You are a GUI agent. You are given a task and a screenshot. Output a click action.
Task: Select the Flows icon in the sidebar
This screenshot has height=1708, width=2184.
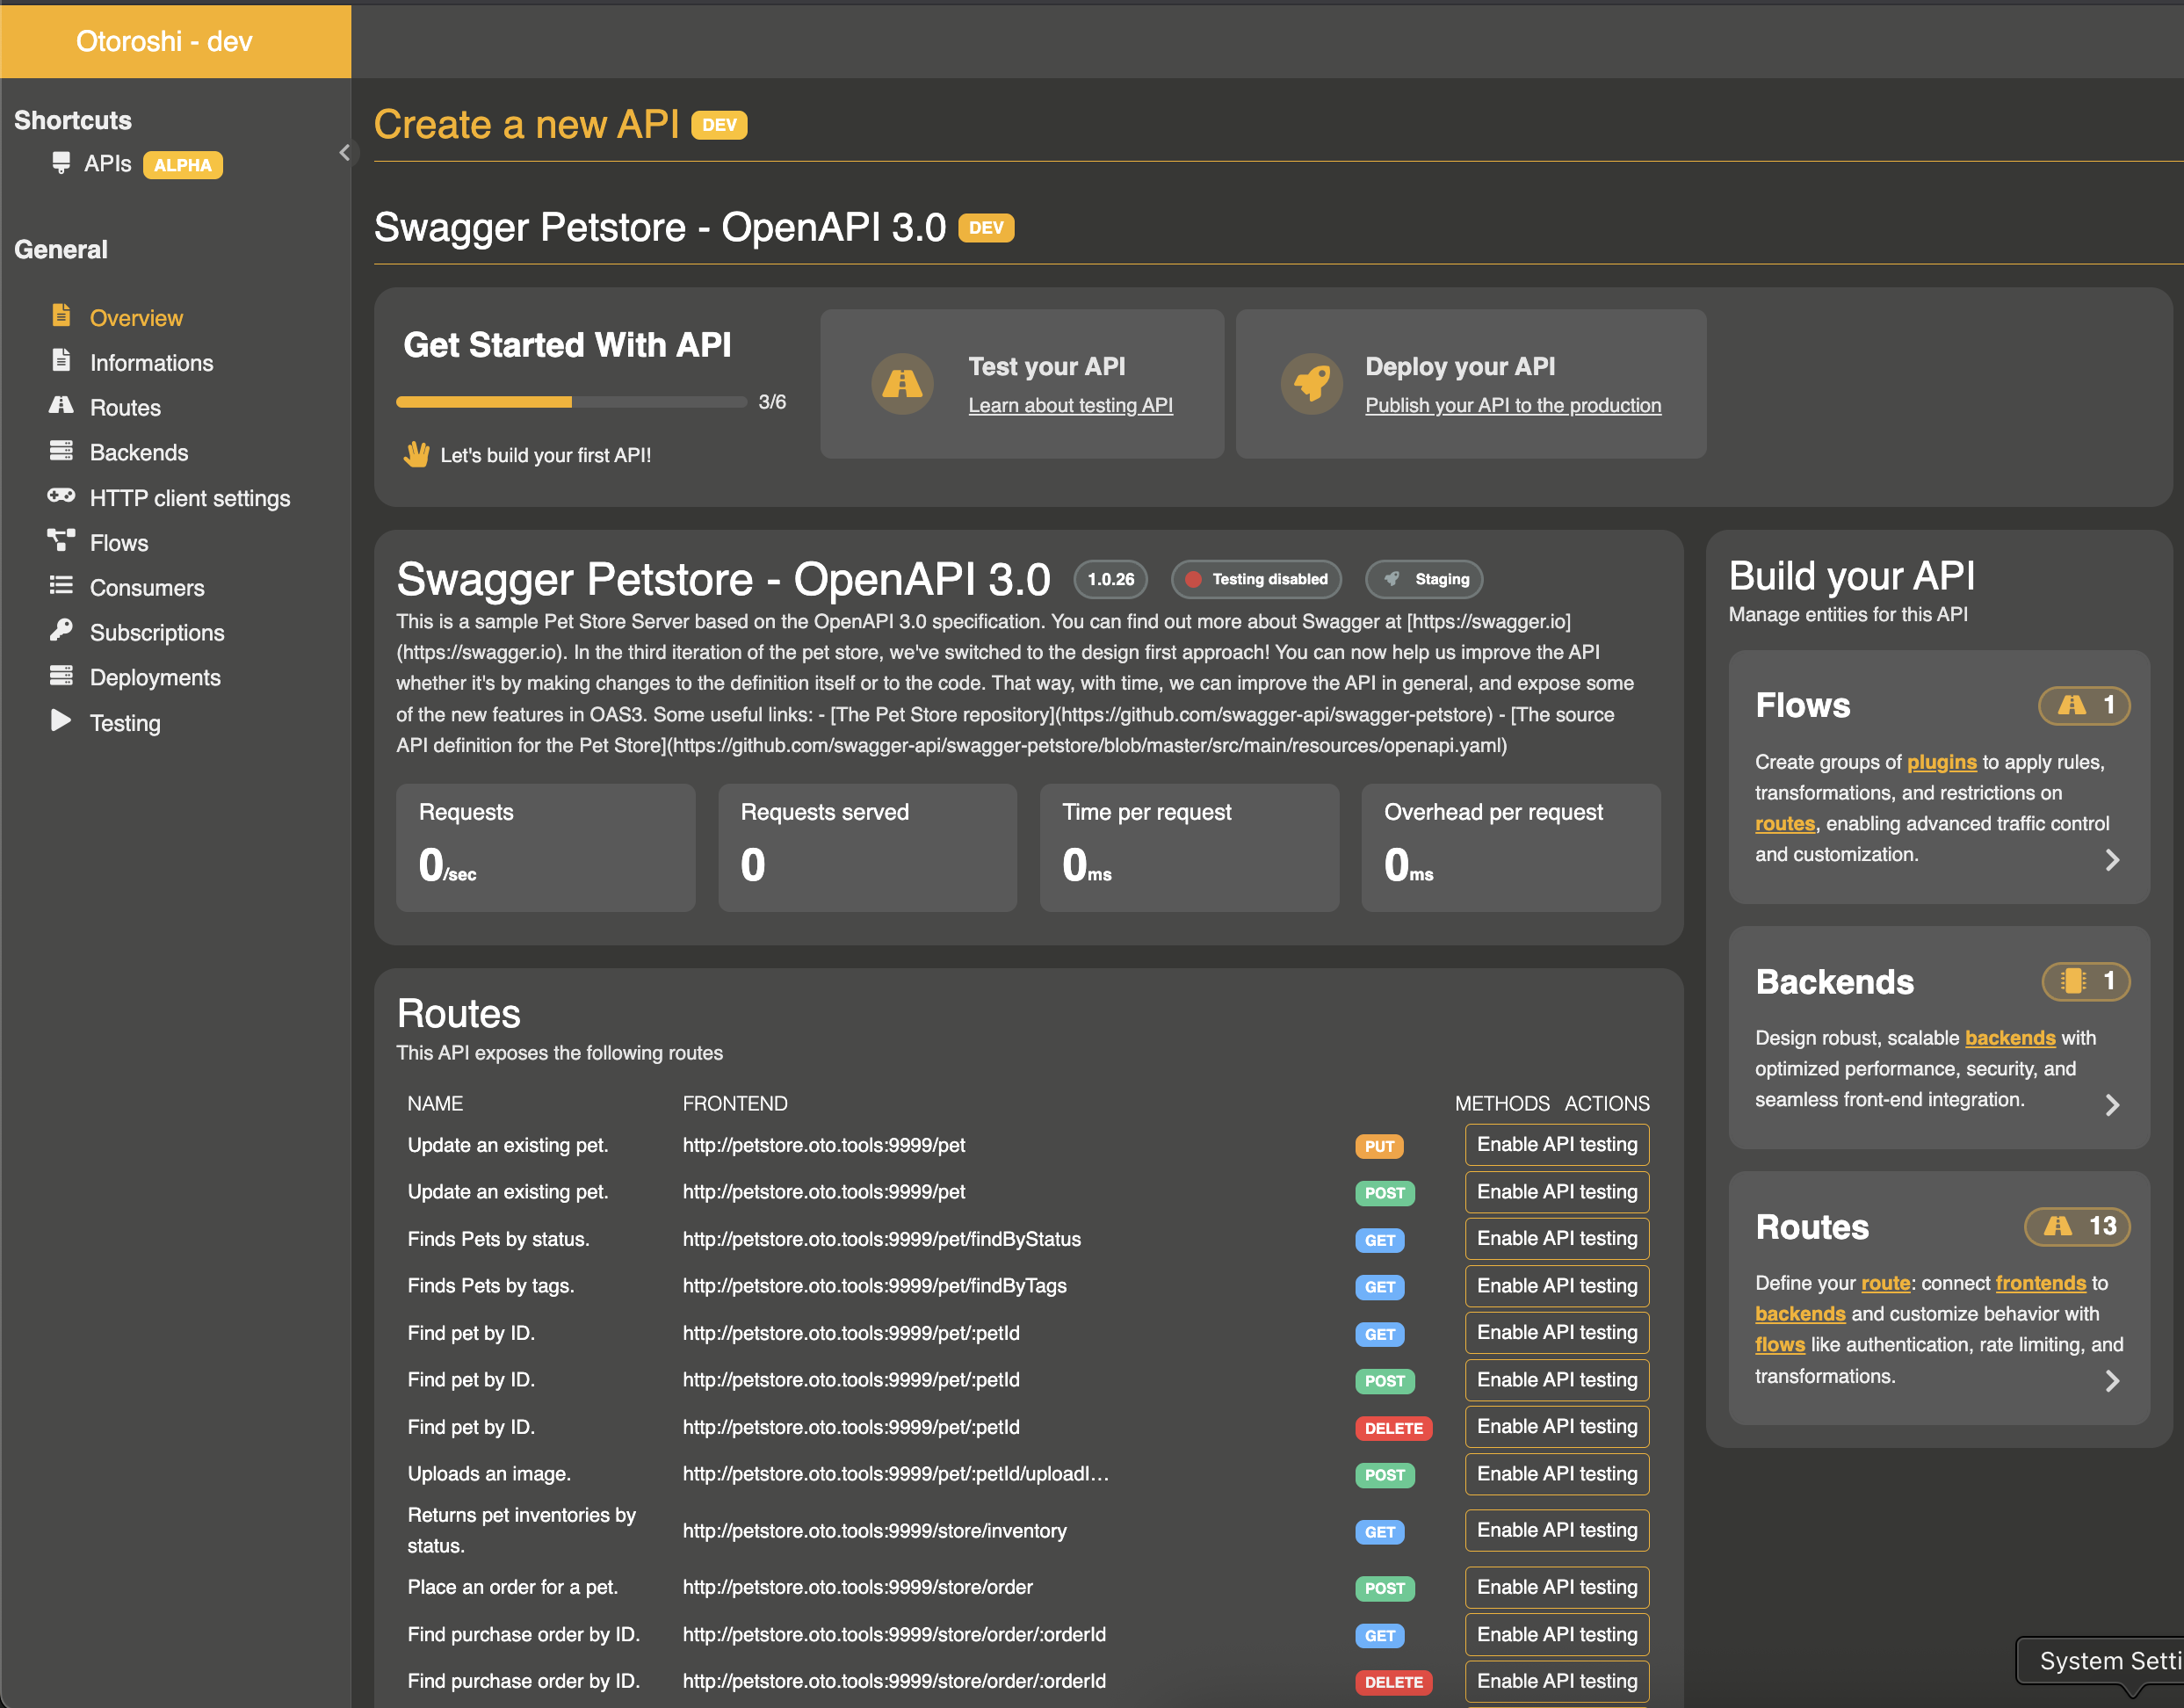point(61,541)
